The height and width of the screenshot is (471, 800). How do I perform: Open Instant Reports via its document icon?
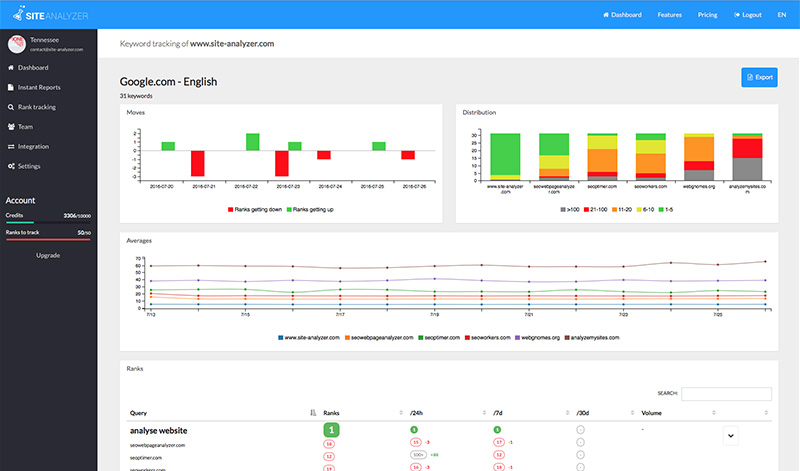pos(11,87)
